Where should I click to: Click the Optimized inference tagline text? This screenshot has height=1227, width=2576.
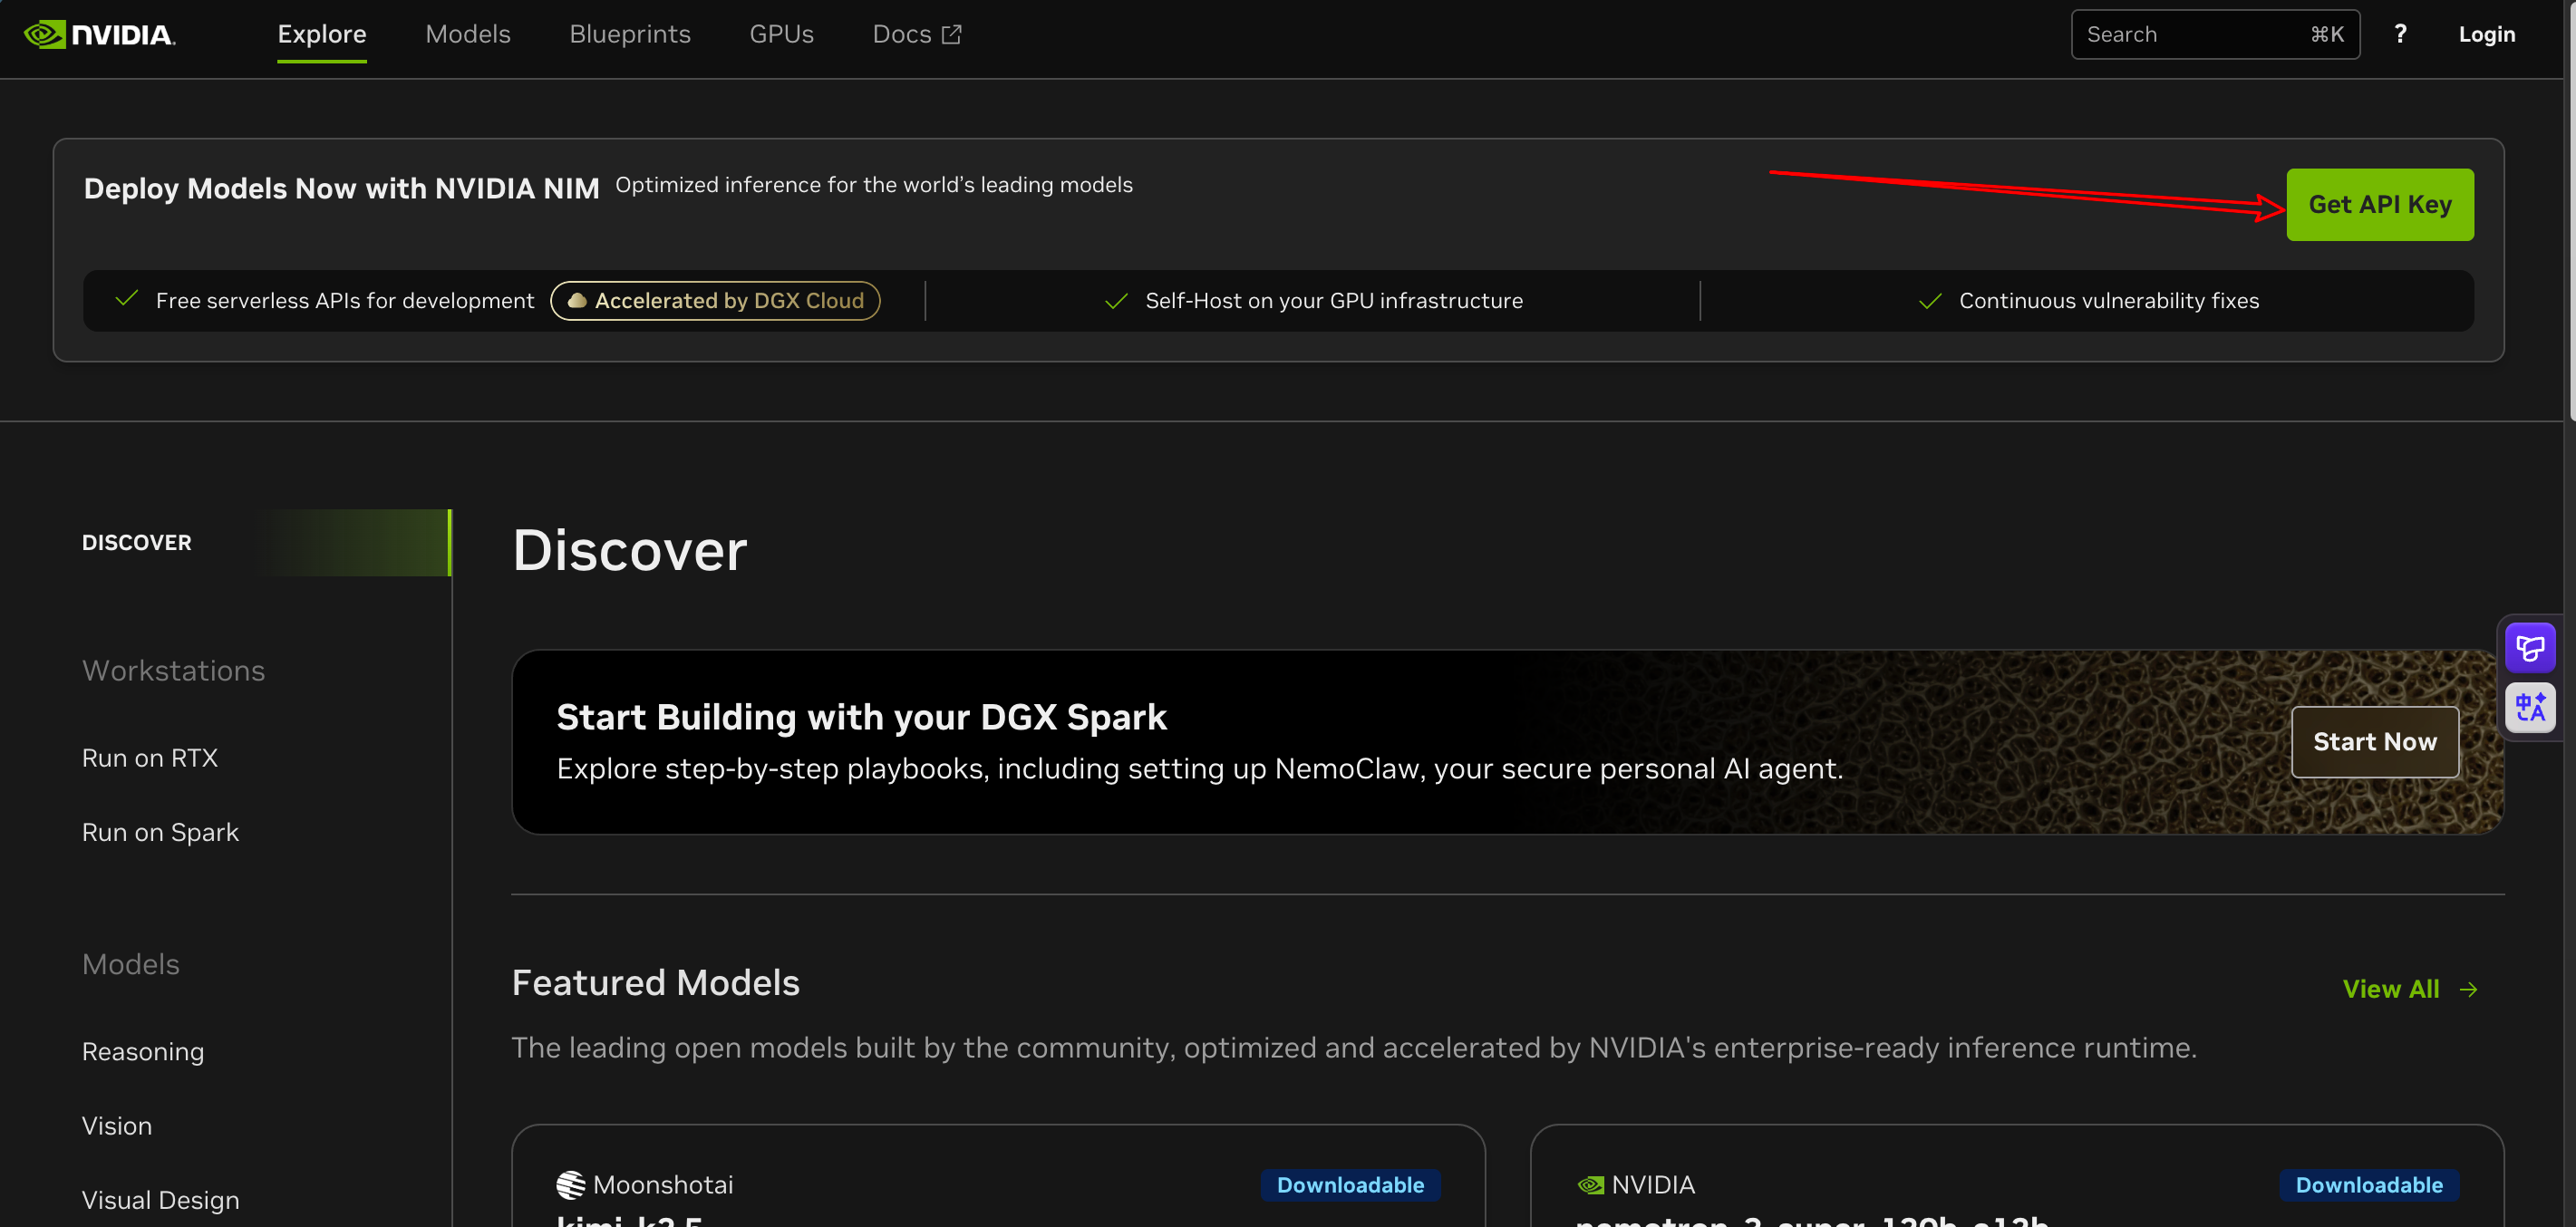tap(874, 185)
